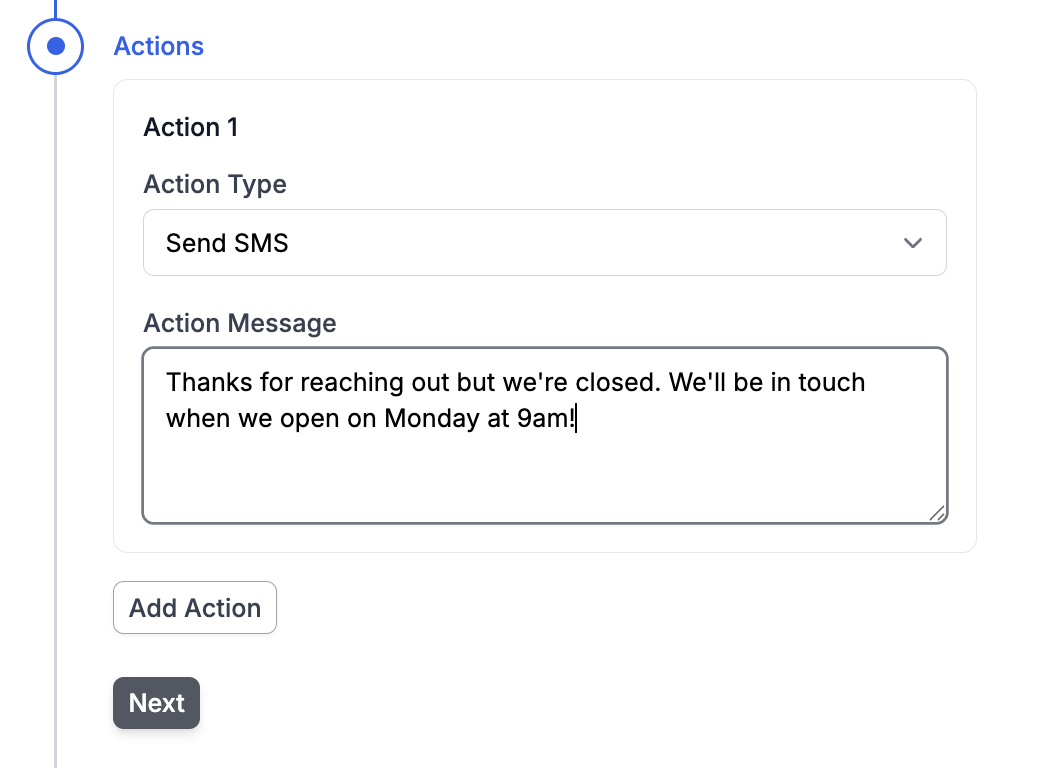Click the word 'touch' in the message

point(831,382)
